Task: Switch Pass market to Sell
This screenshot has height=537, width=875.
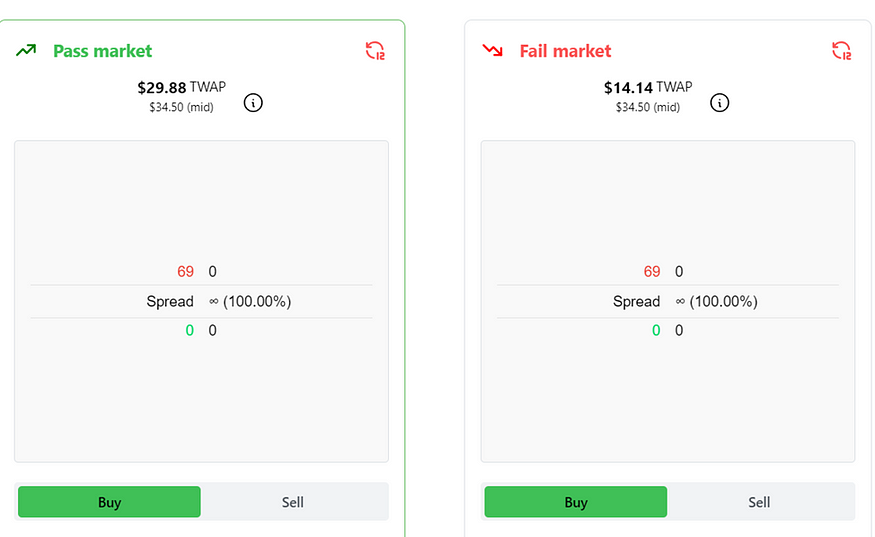Action: [292, 502]
